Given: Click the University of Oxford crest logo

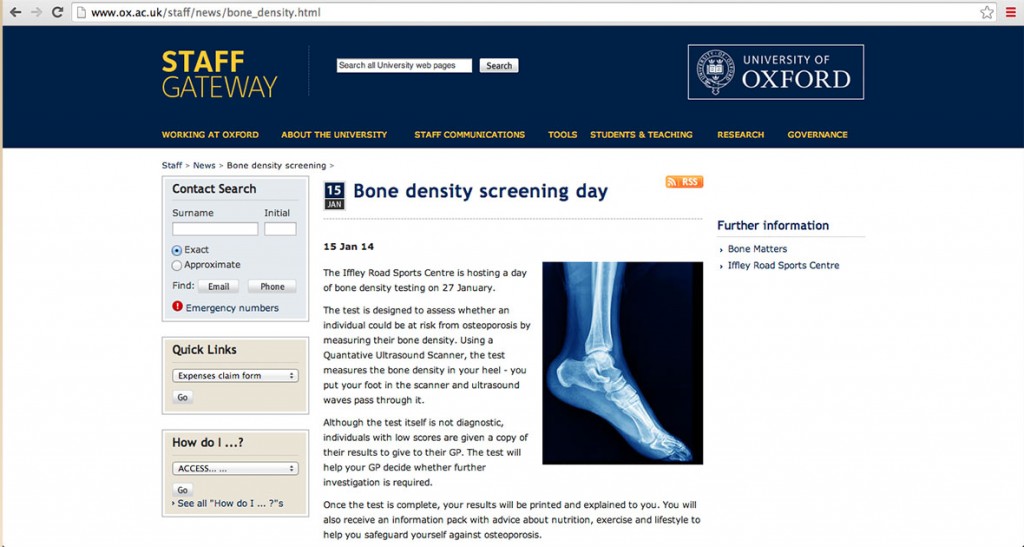Looking at the screenshot, I should [714, 72].
